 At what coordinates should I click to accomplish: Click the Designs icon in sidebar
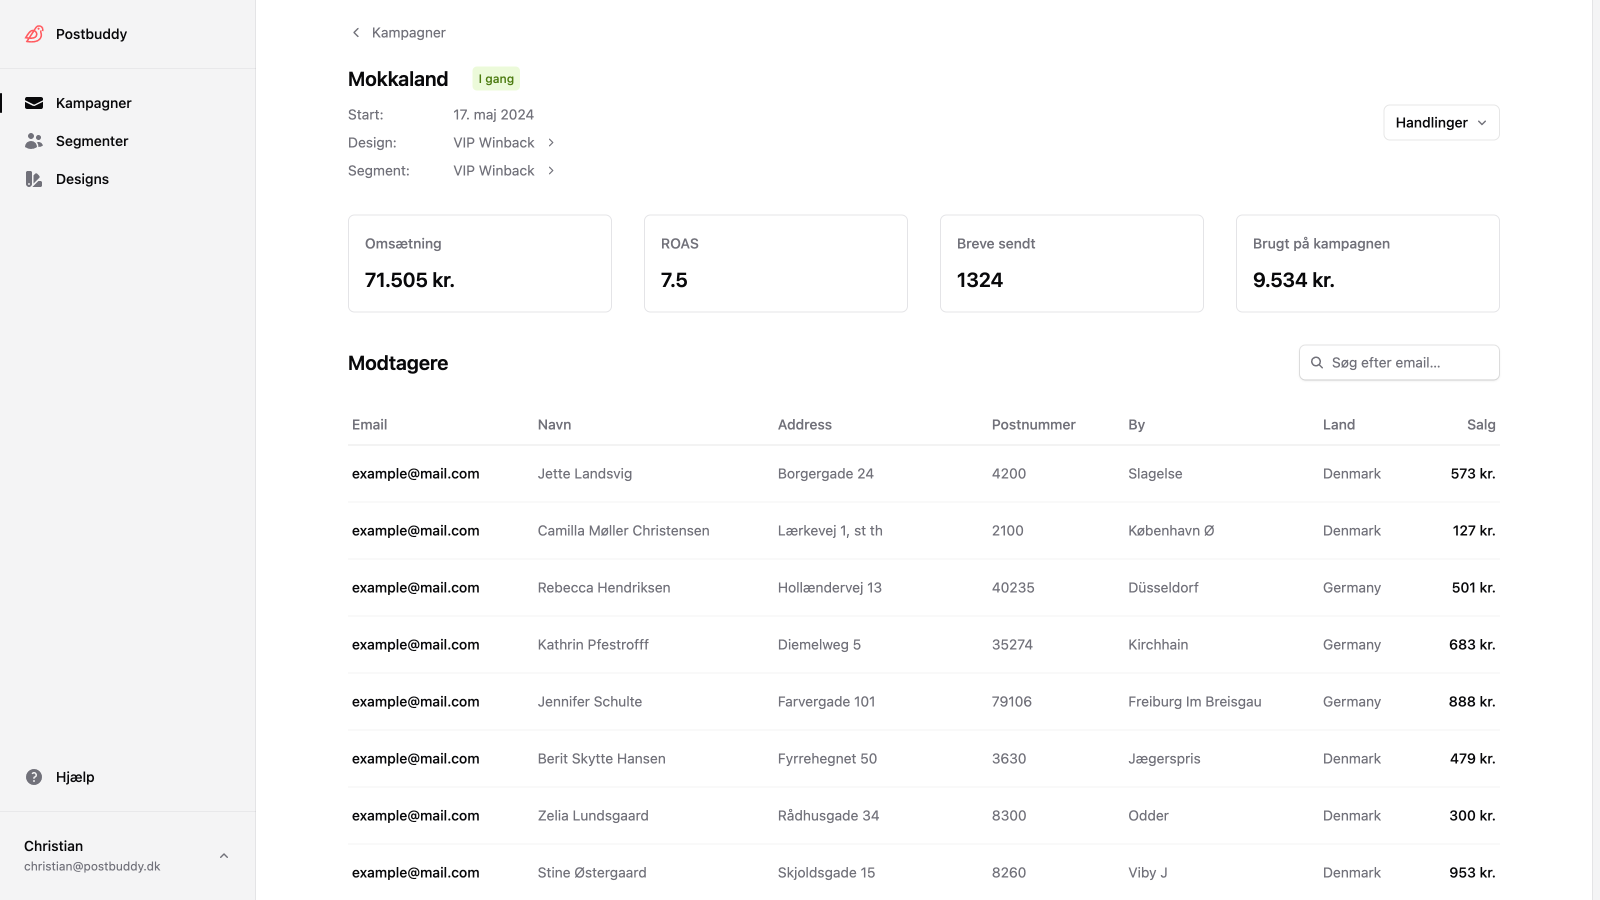34,179
